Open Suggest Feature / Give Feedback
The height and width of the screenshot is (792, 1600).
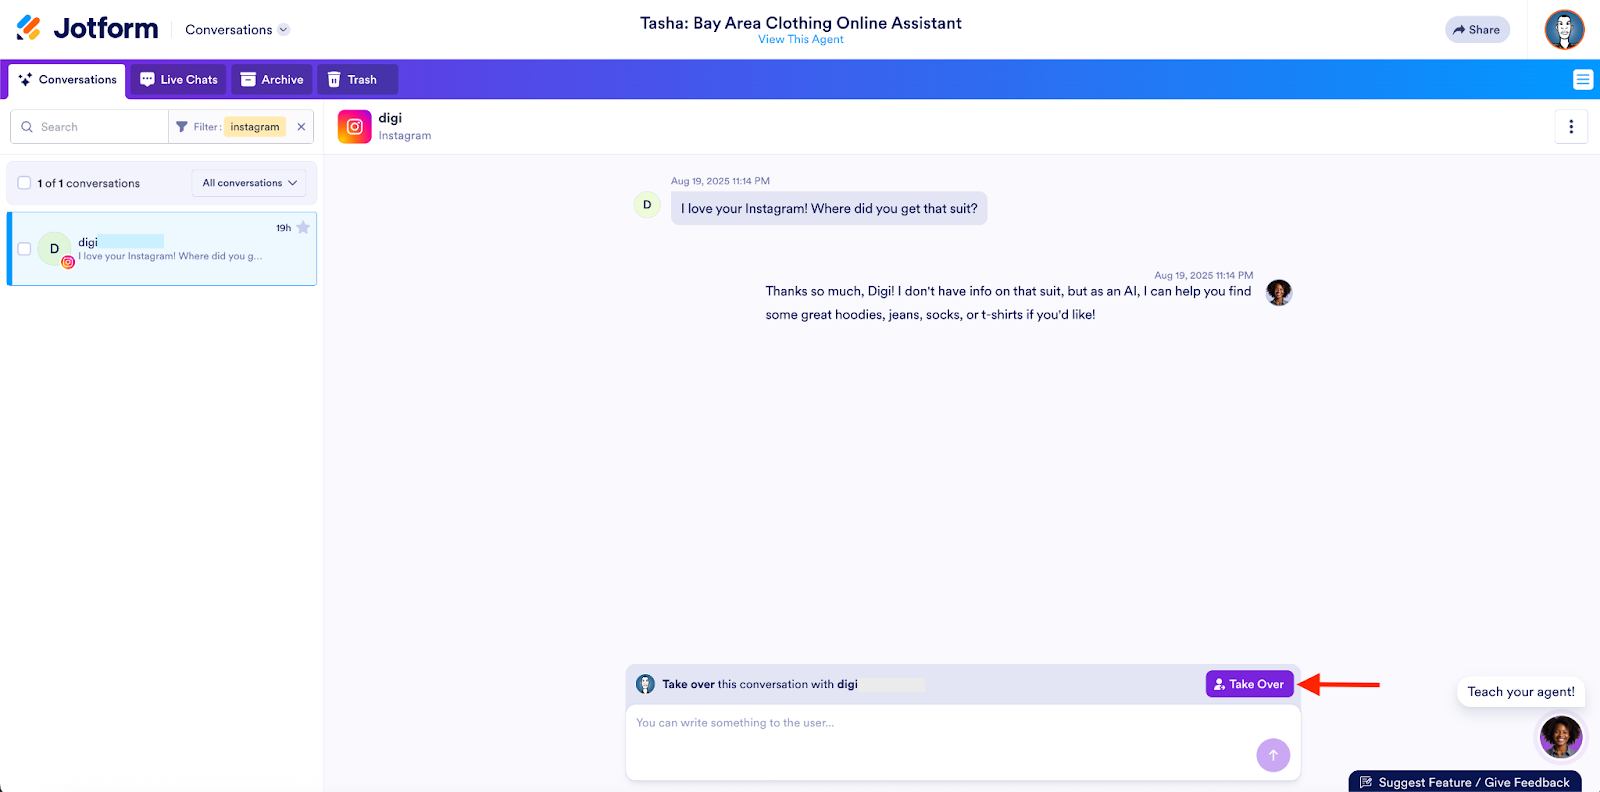tap(1465, 782)
